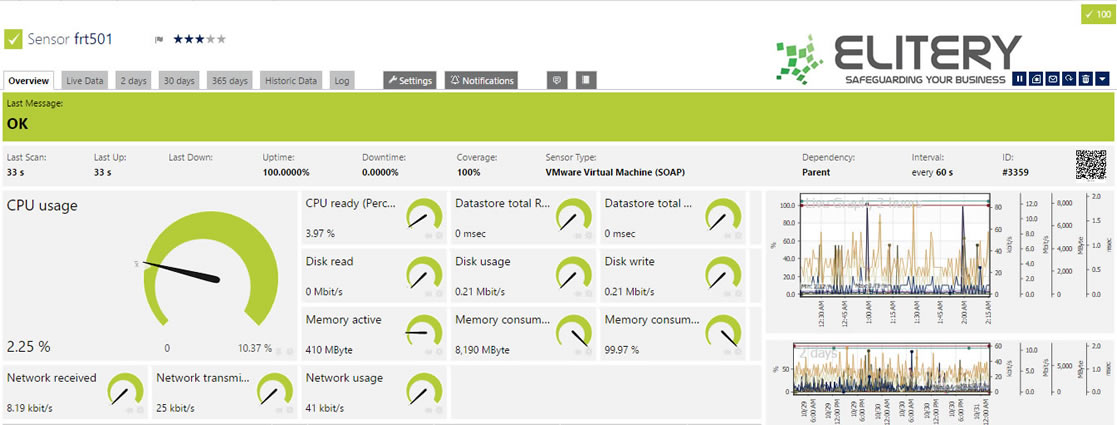
Task: Click the green 100 checkmark badge
Action: click(1098, 14)
